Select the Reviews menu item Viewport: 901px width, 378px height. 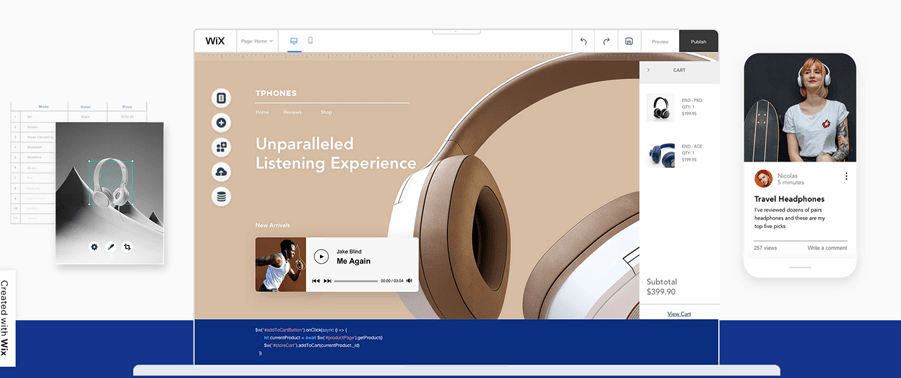point(292,113)
